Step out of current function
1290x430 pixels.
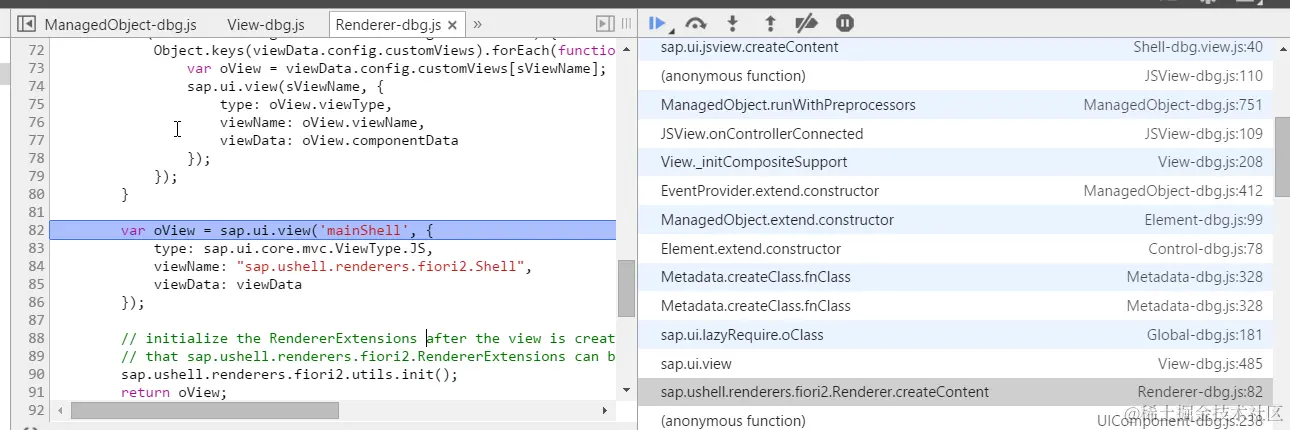(x=769, y=22)
